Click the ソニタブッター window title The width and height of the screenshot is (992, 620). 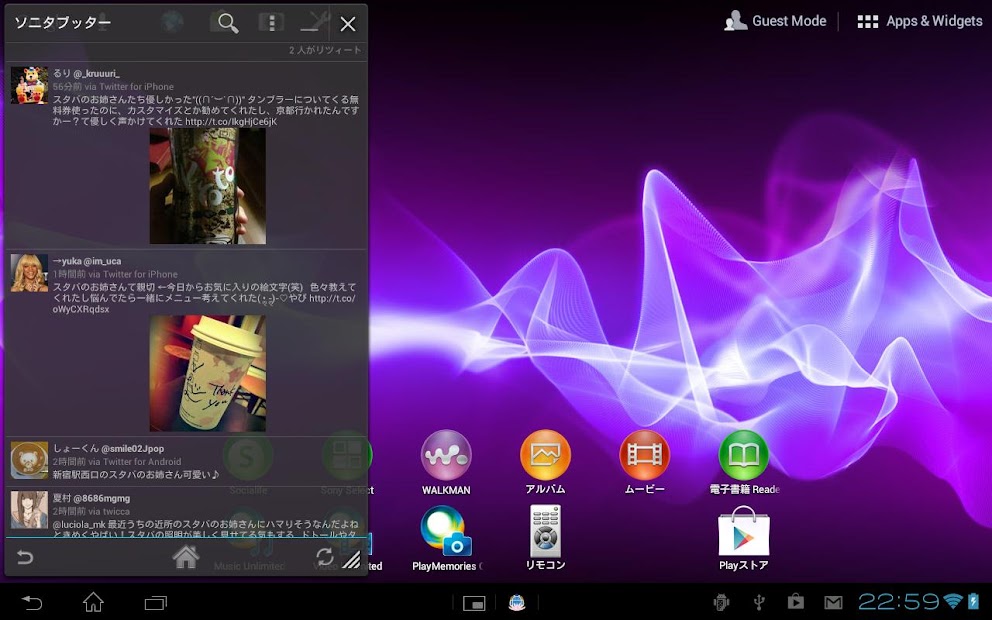63,23
